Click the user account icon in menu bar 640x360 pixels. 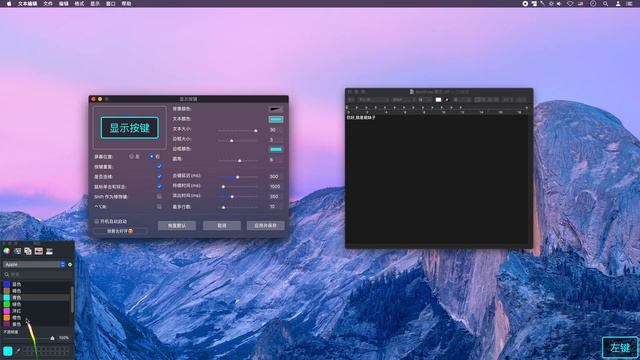tap(618, 3)
